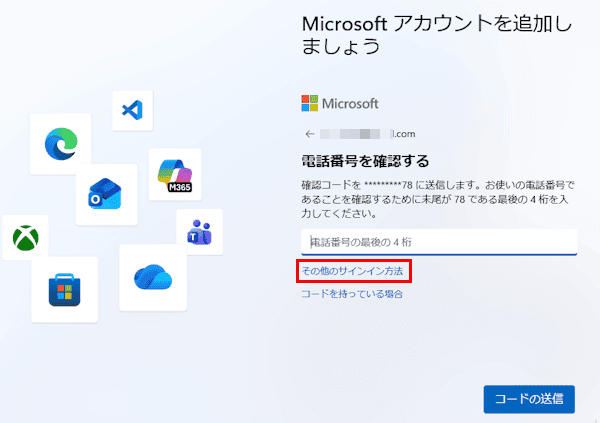Viewport: 600px width, 423px height.
Task: Click the Microsoft four-color logo
Action: tap(310, 103)
